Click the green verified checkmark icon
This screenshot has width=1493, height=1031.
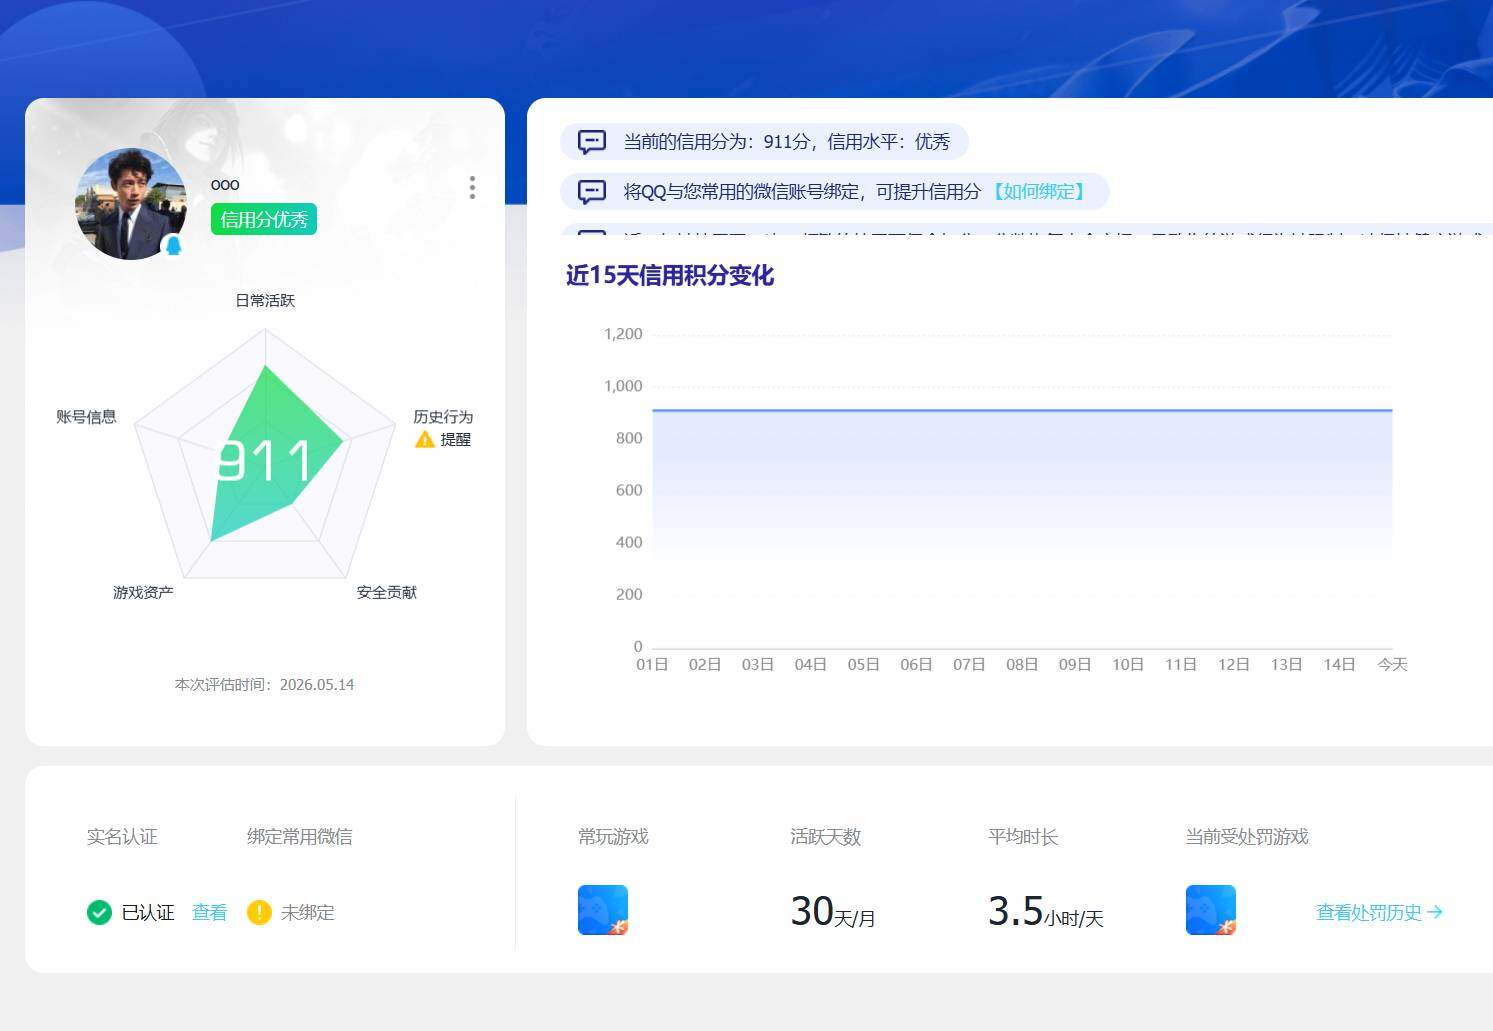coord(99,912)
